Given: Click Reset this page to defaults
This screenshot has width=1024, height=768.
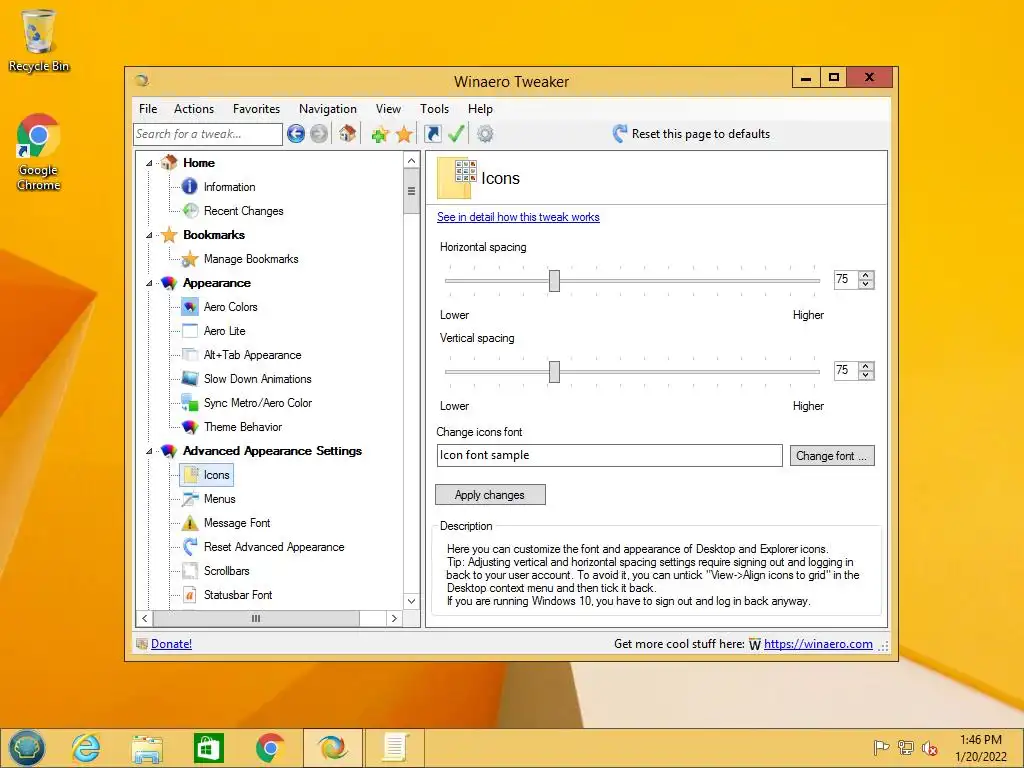Looking at the screenshot, I should (x=692, y=134).
